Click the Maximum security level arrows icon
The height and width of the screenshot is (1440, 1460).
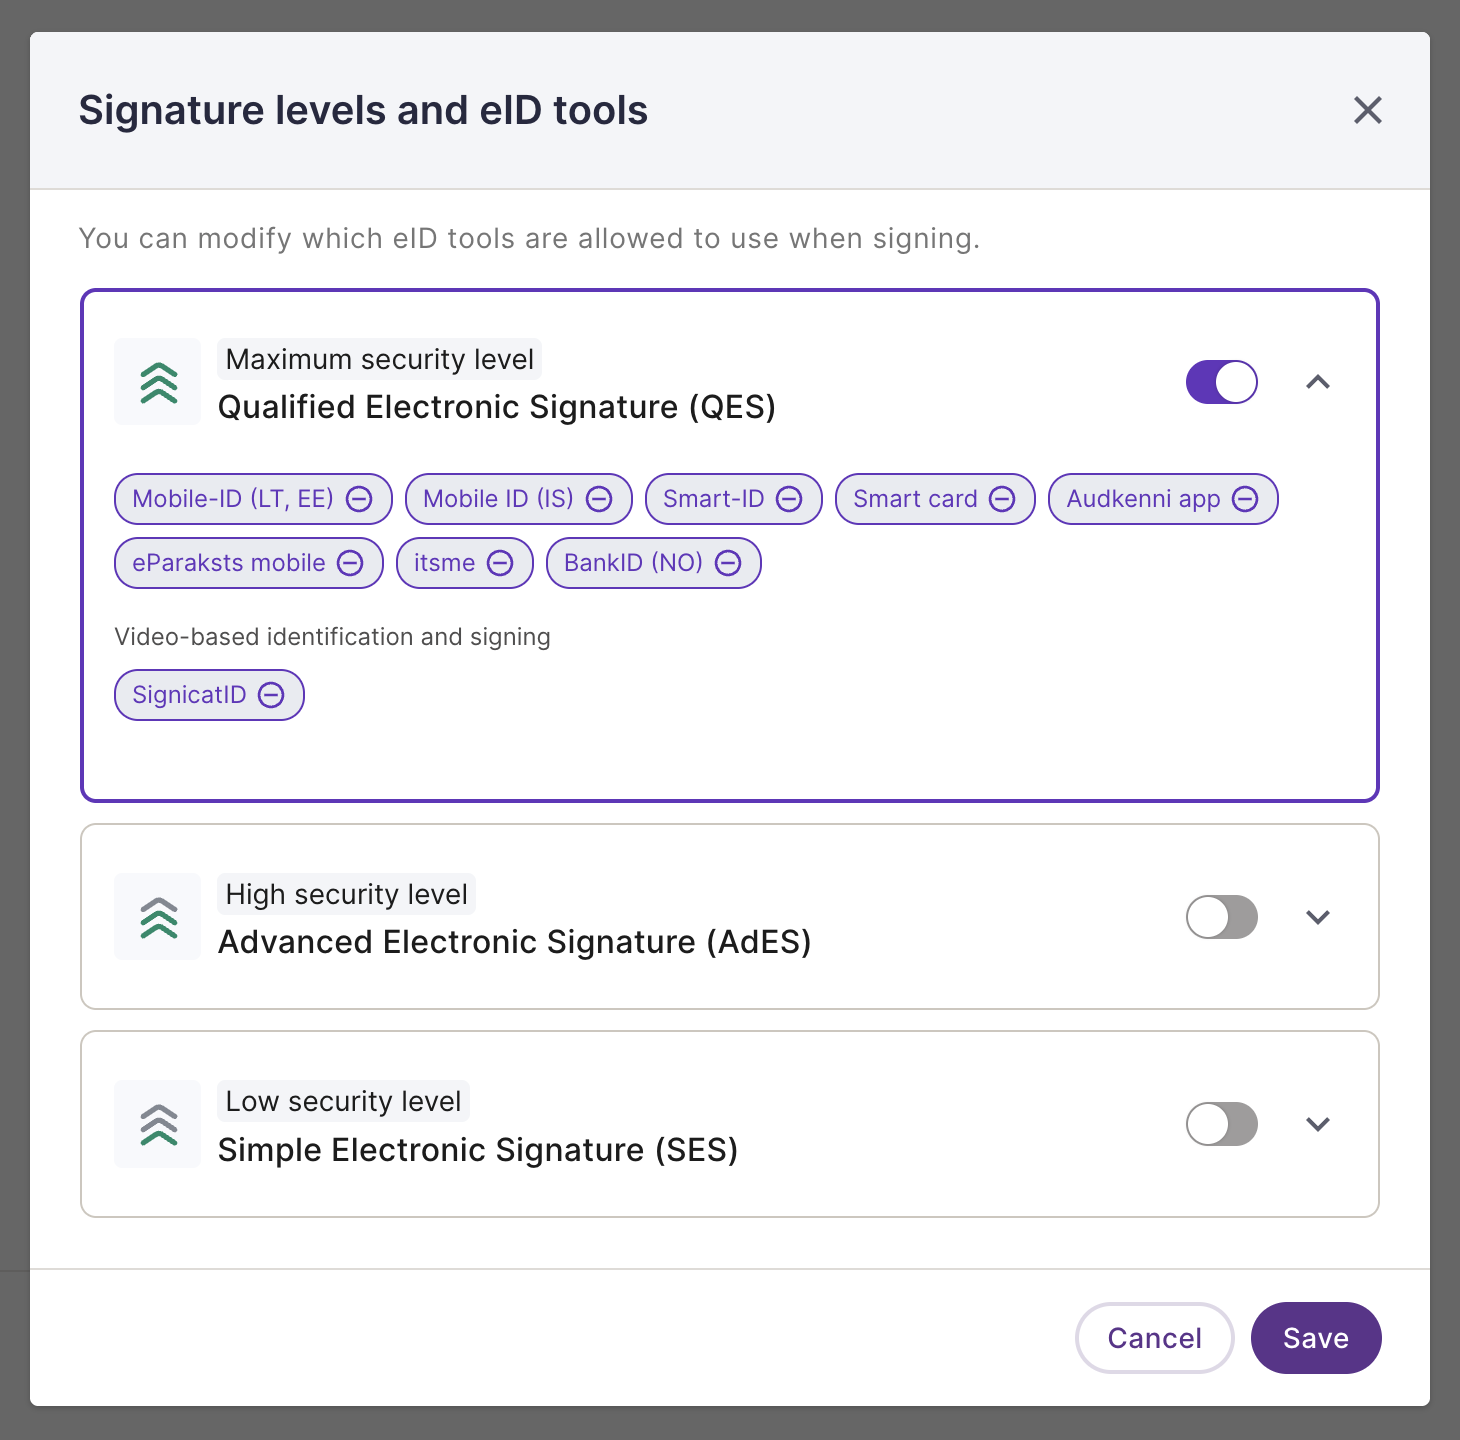coord(158,382)
